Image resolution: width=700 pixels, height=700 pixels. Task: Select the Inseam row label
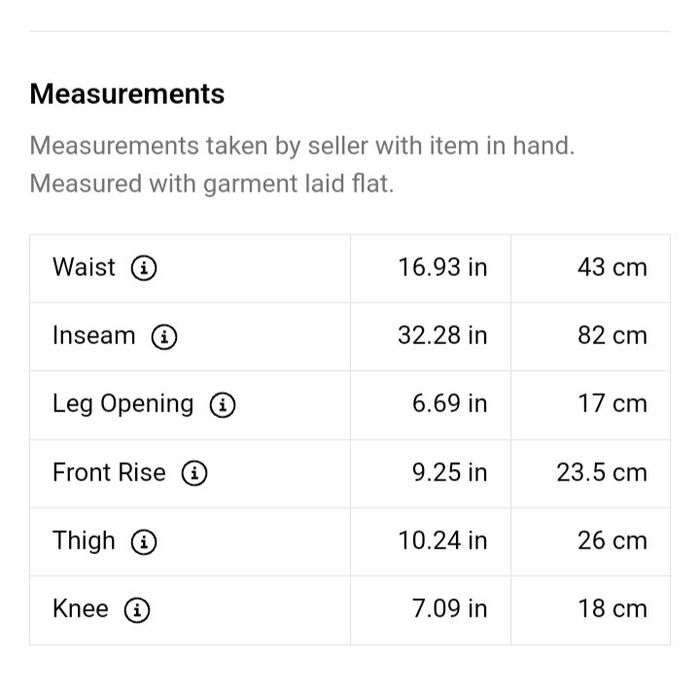[93, 336]
